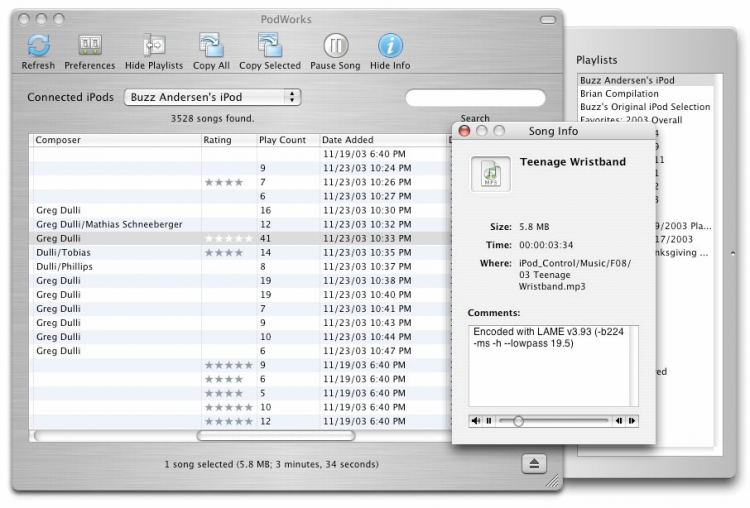Screen dimensions: 750x508
Task: Click the four-star rating in the 10:26 PM row
Action: point(224,182)
